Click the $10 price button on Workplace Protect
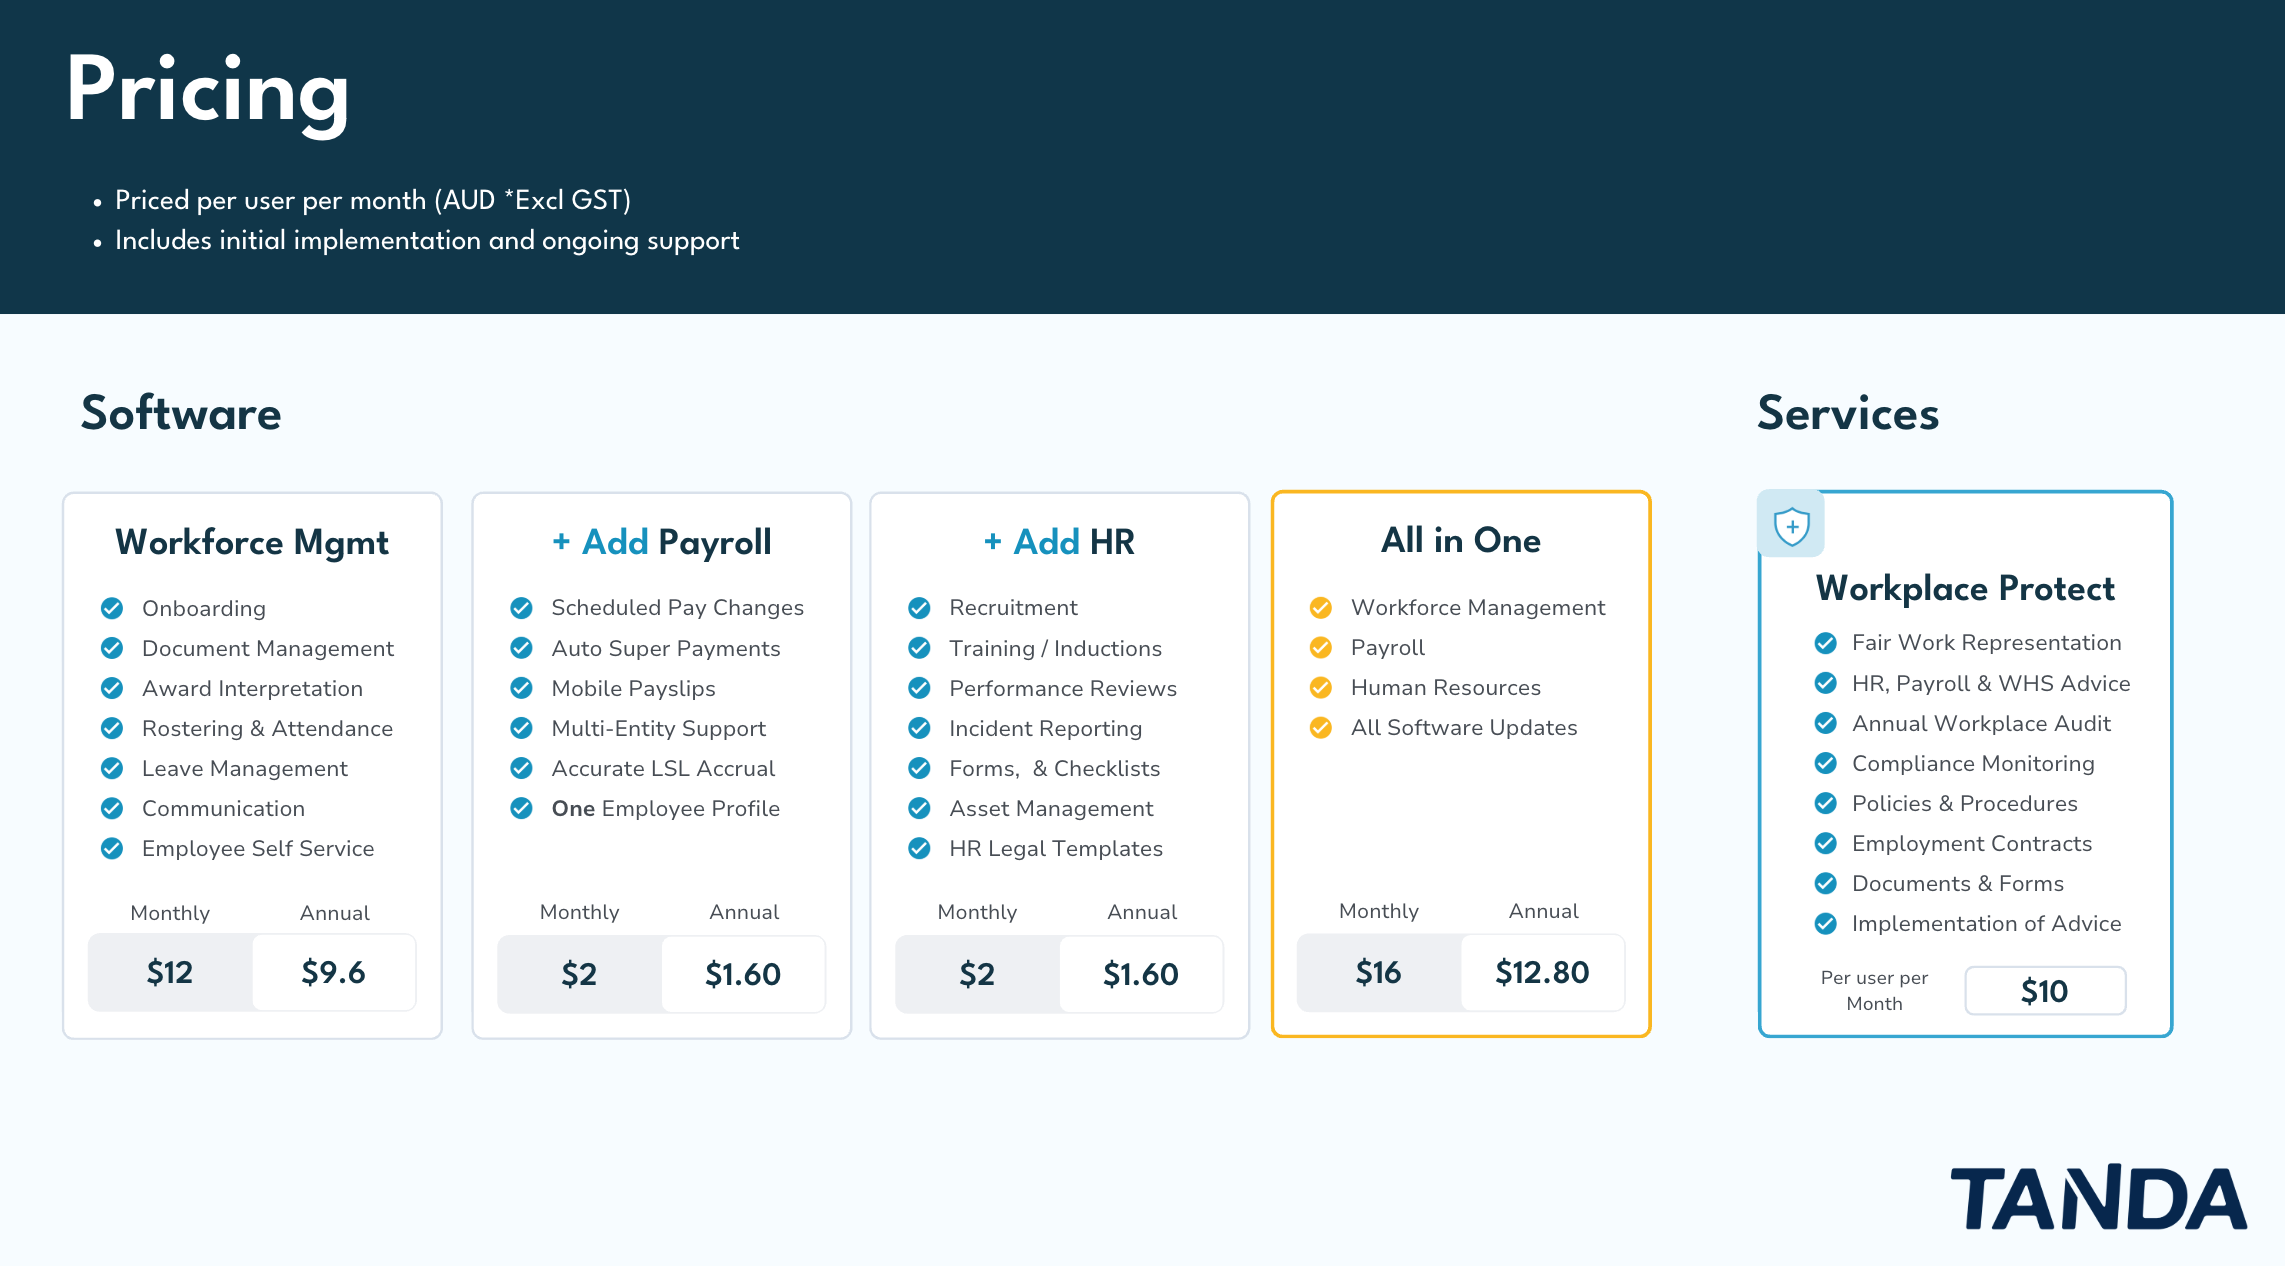Screen dimensions: 2285x1266 tap(2044, 991)
